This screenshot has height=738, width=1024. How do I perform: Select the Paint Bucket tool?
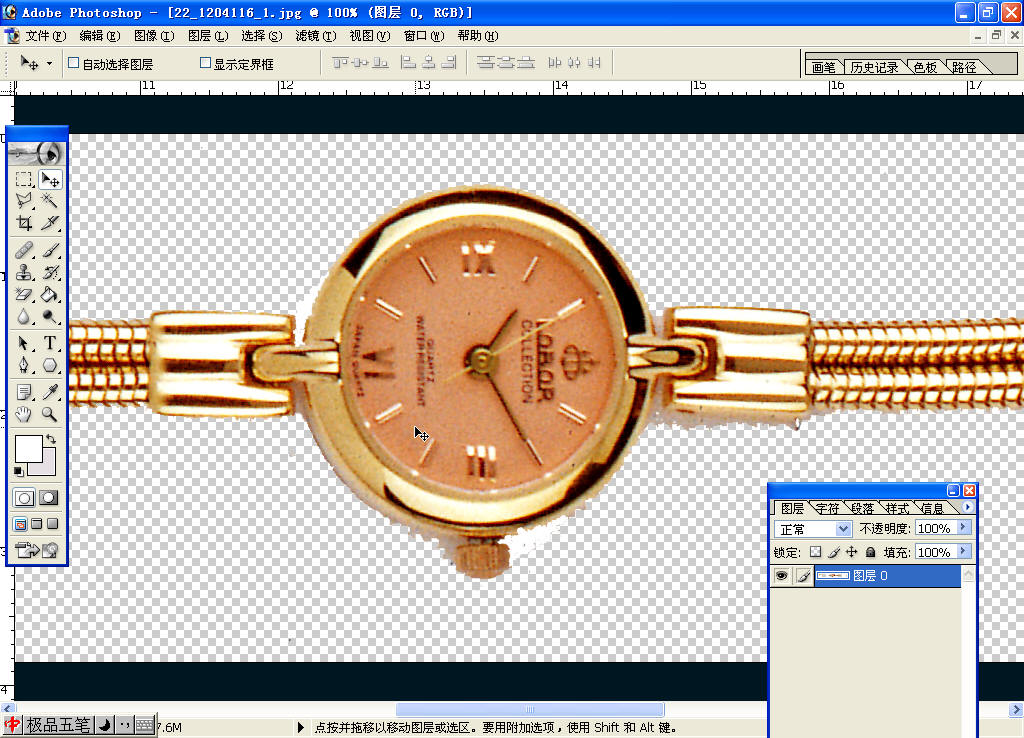(x=50, y=295)
